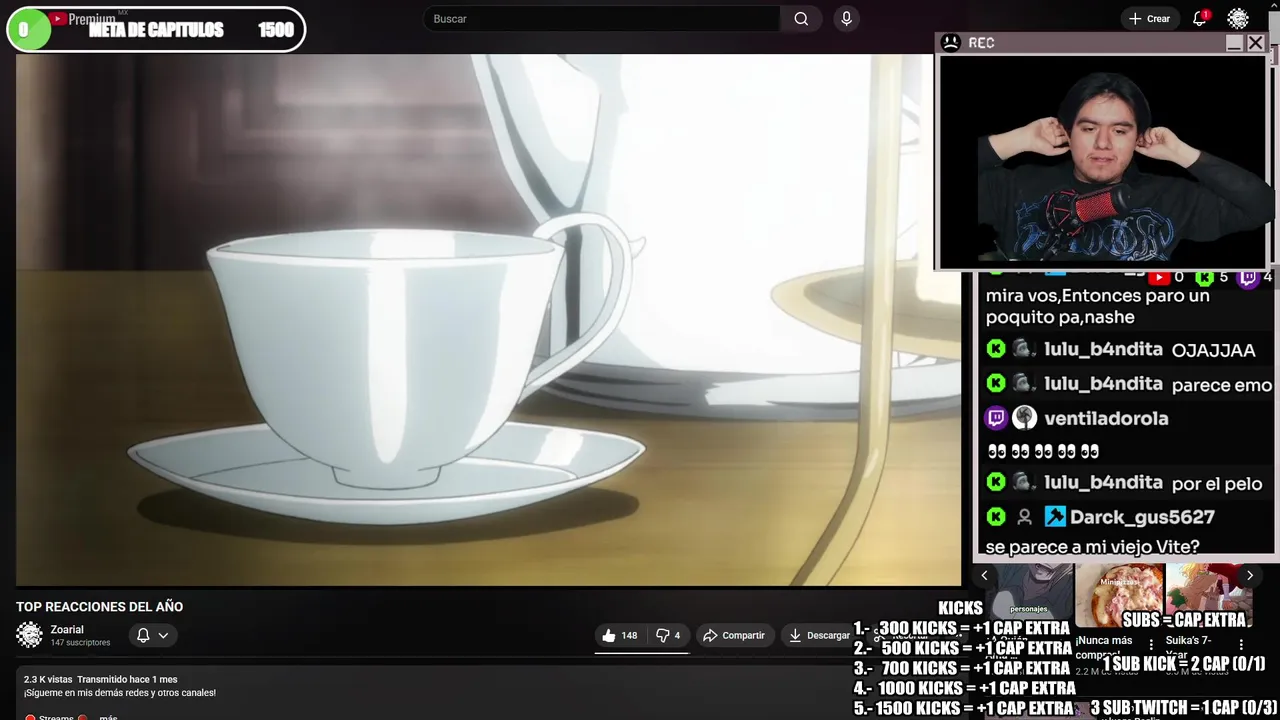Open the ventiladorola chat avatar
Image resolution: width=1280 pixels, height=720 pixels.
click(x=1024, y=418)
